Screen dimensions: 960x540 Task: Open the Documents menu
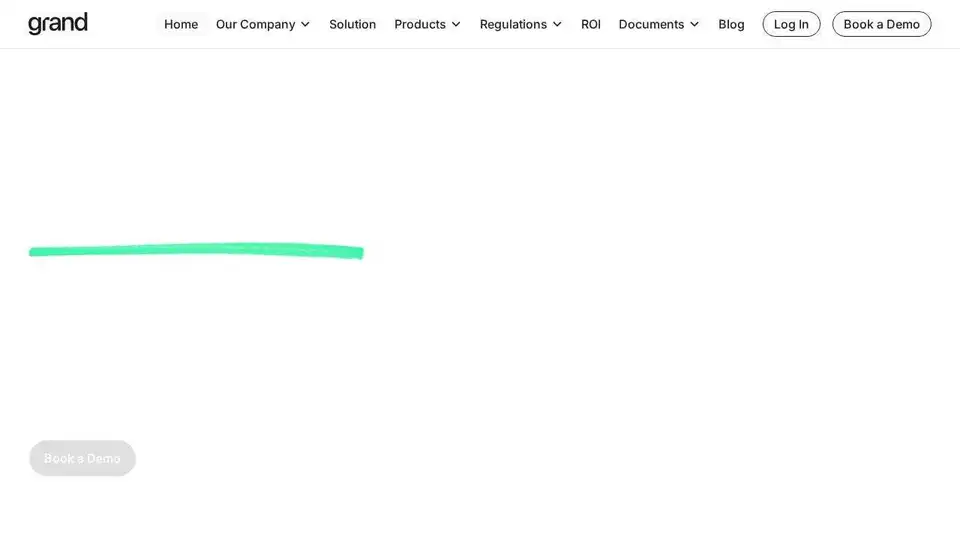658,24
